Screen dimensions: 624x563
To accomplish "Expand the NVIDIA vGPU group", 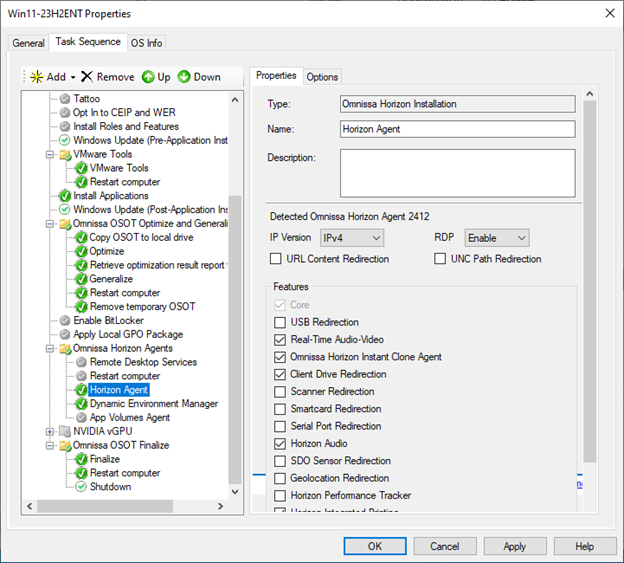I will (50, 431).
